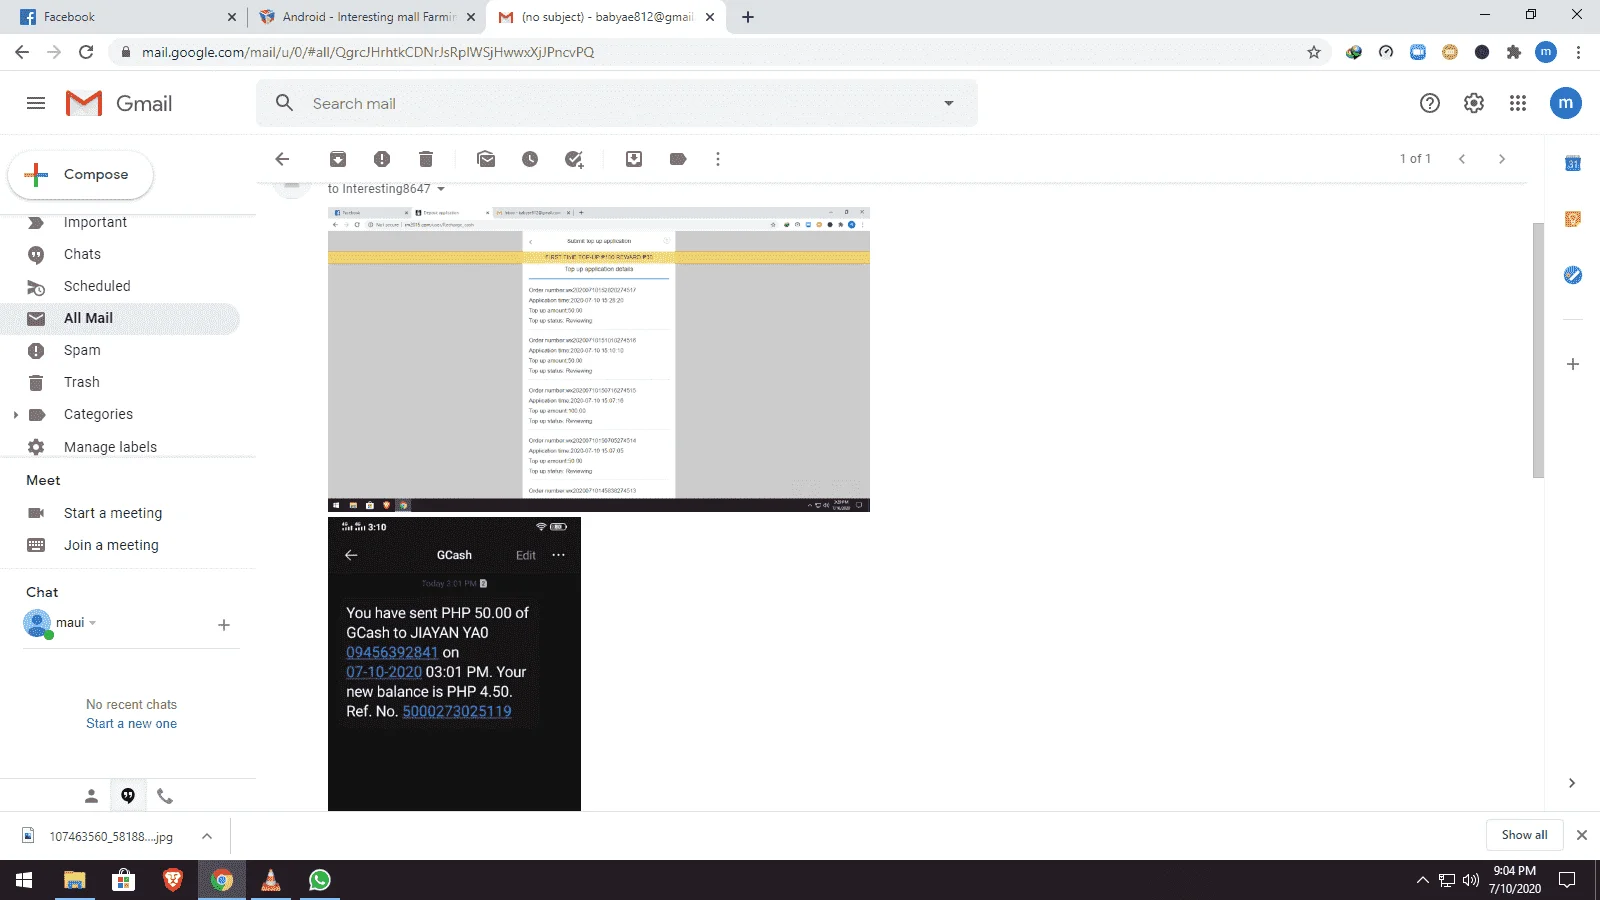
Task: Click the Get add-ons plus icon
Action: click(x=1573, y=364)
